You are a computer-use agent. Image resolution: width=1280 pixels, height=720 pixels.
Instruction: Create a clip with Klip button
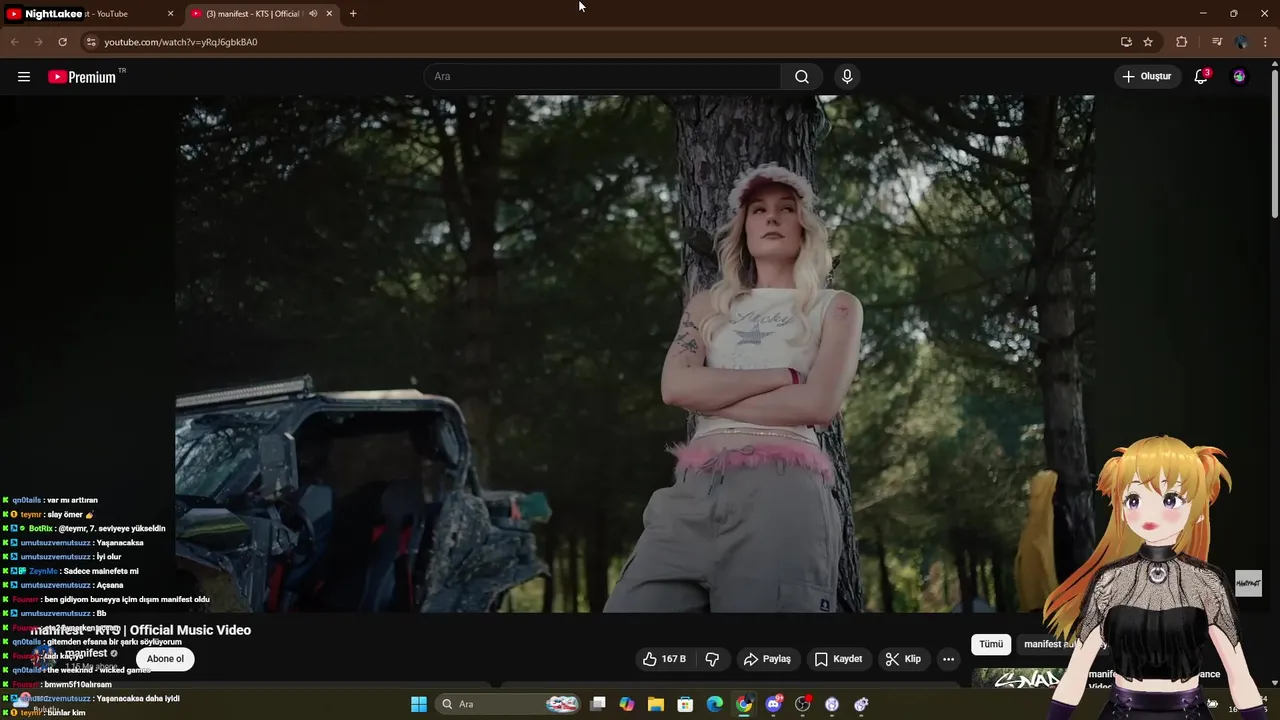[903, 659]
